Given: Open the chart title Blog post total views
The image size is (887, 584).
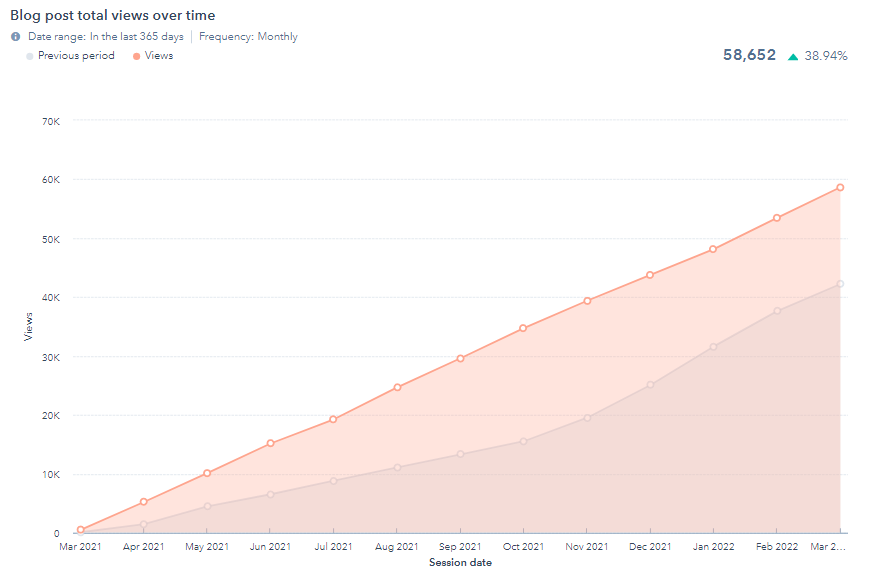Looking at the screenshot, I should (x=112, y=16).
